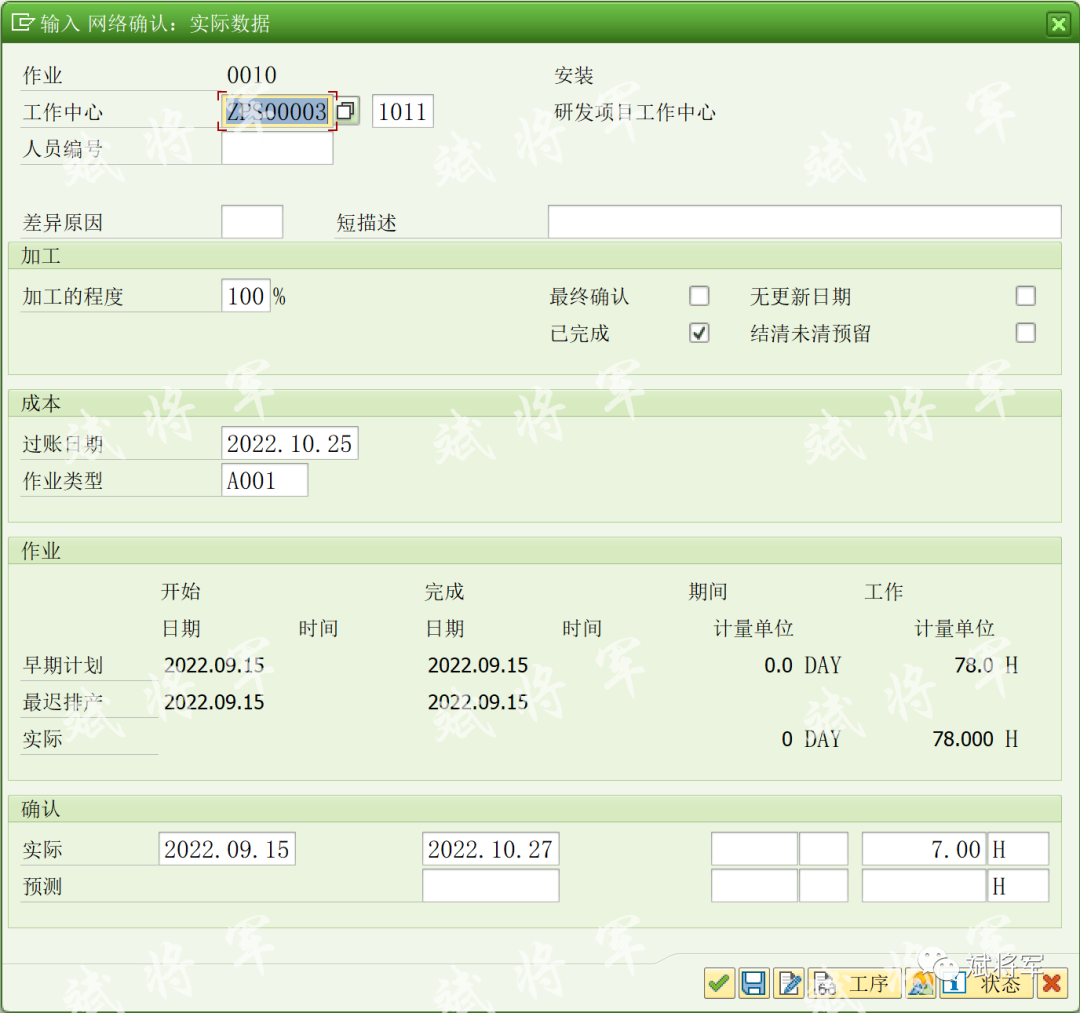Click the actual finish date field 2022.10.27
Image resolution: width=1080 pixels, height=1013 pixels.
(490, 849)
